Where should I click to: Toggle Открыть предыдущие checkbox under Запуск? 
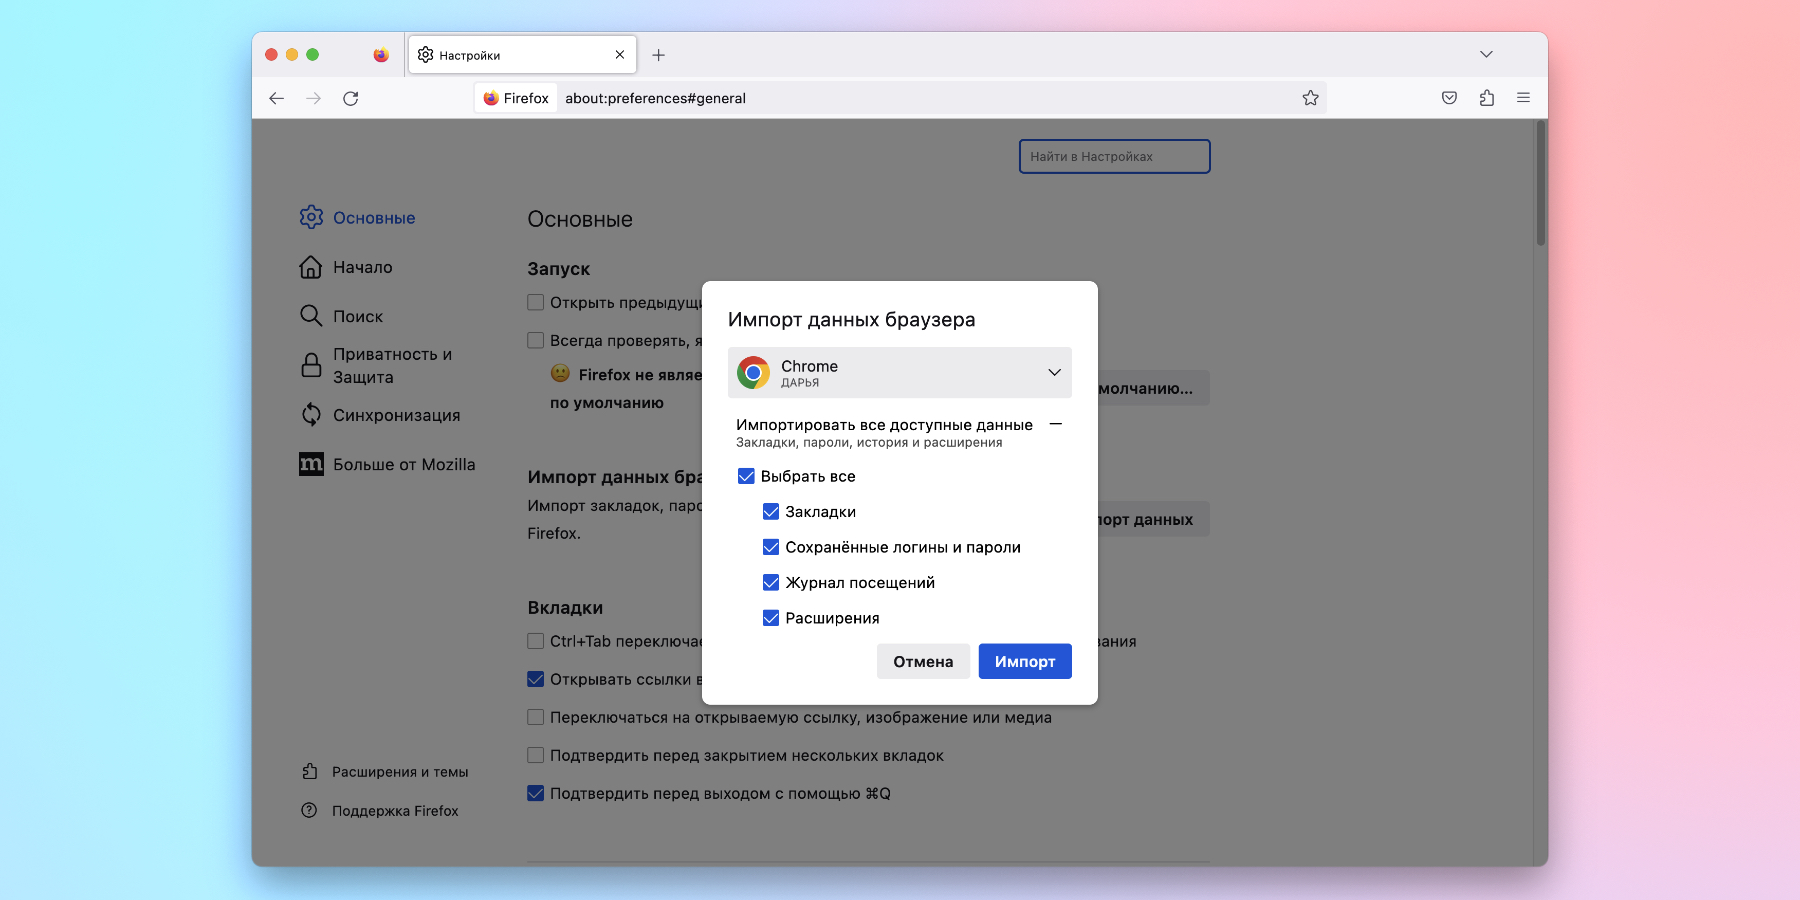coord(536,302)
